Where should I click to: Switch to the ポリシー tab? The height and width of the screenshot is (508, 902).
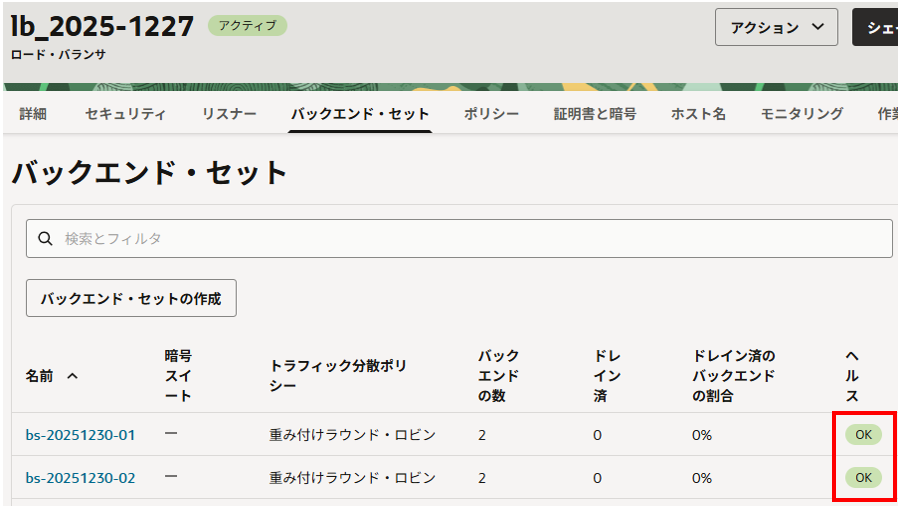491,114
